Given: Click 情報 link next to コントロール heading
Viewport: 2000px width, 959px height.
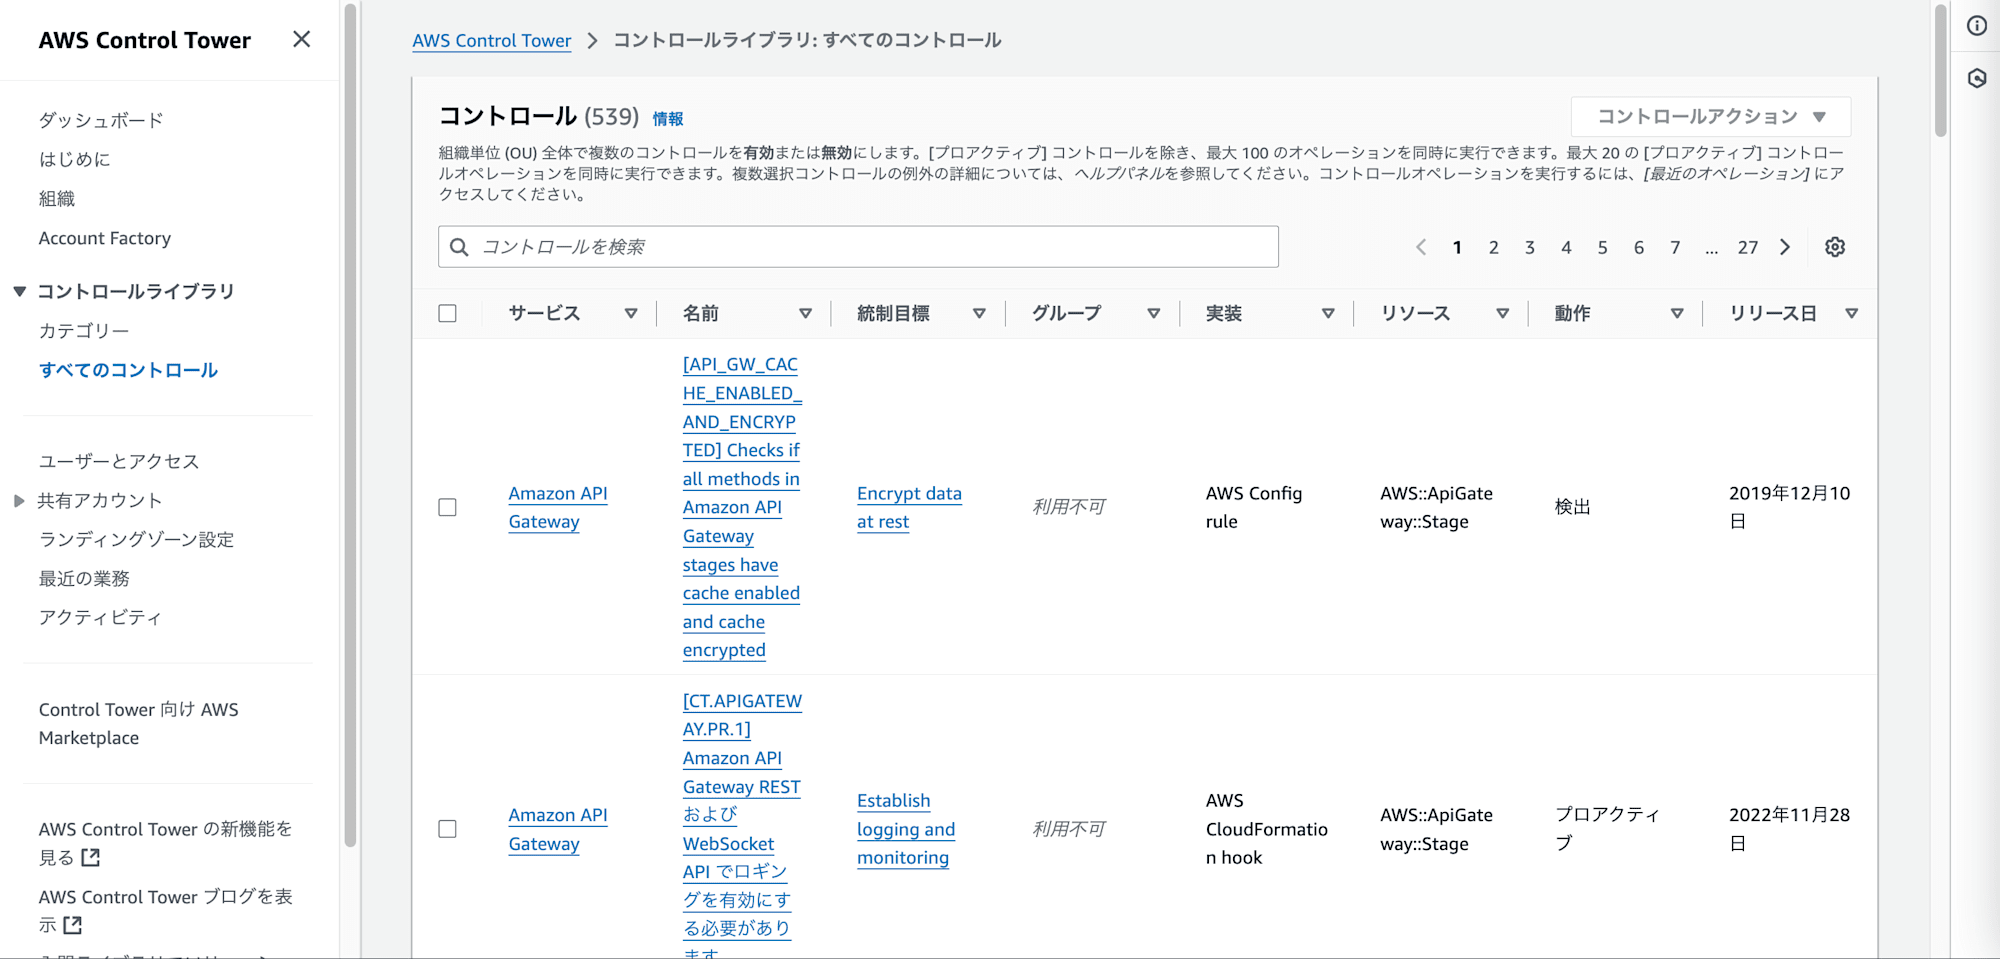Looking at the screenshot, I should click(x=668, y=119).
